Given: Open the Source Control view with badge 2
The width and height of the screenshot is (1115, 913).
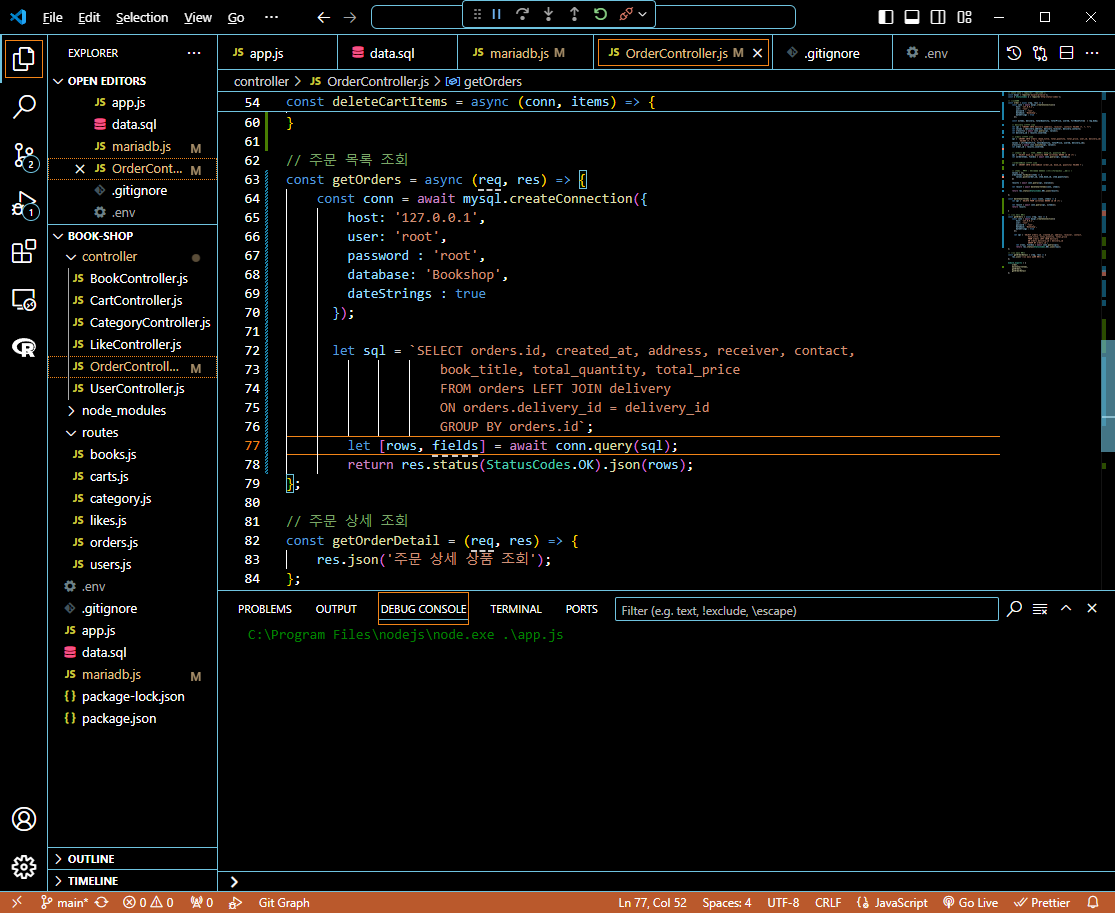Looking at the screenshot, I should [24, 156].
